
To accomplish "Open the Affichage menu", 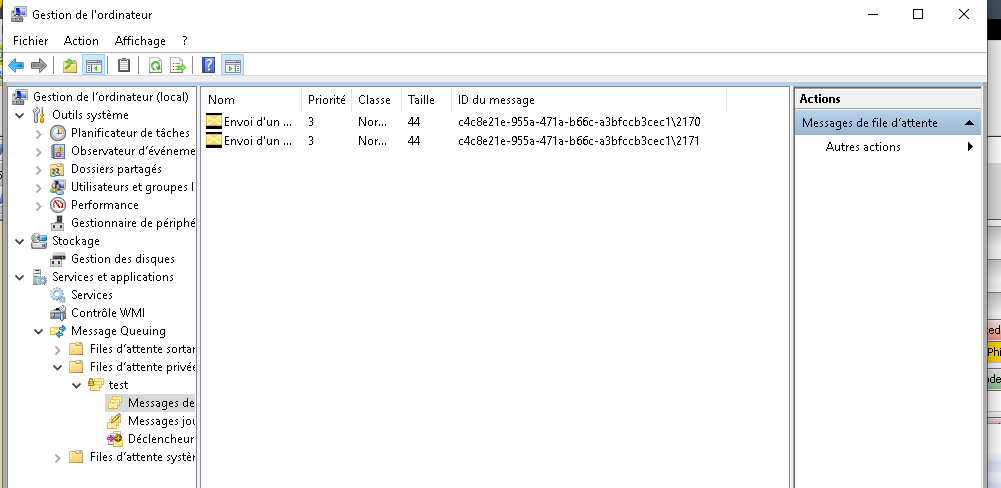I will tap(140, 41).
